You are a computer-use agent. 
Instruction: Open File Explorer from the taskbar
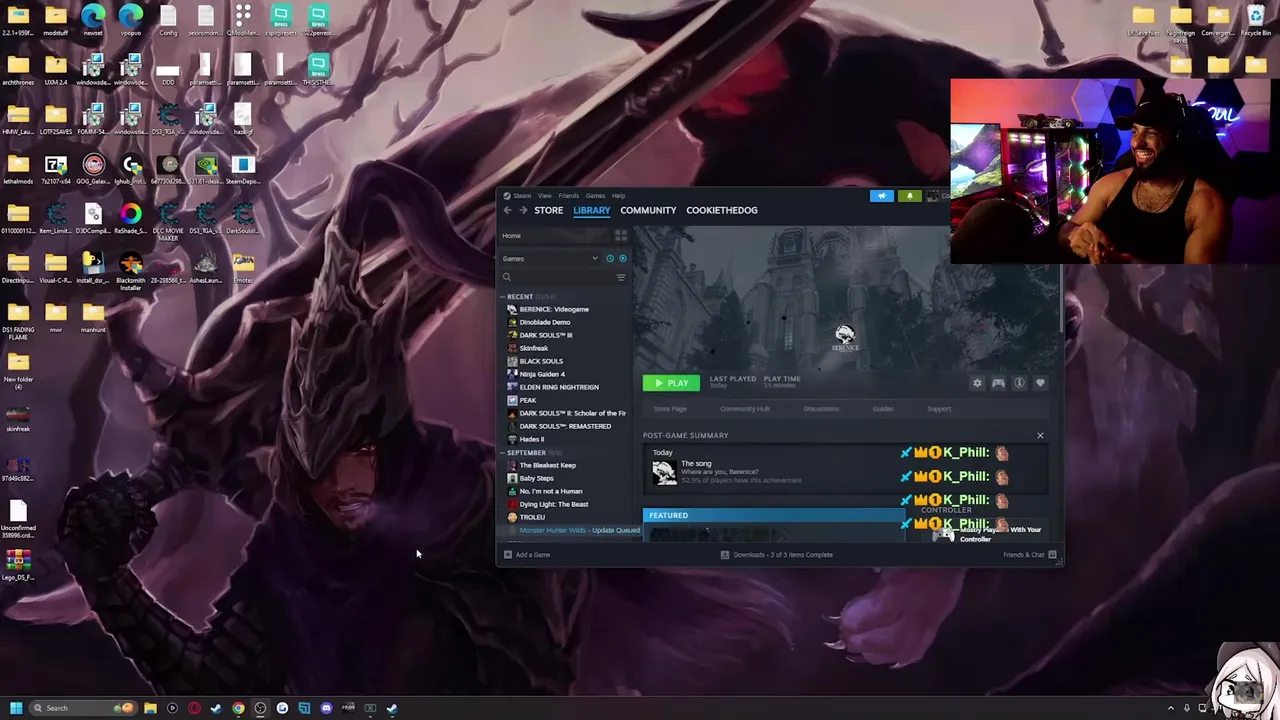tap(150, 708)
